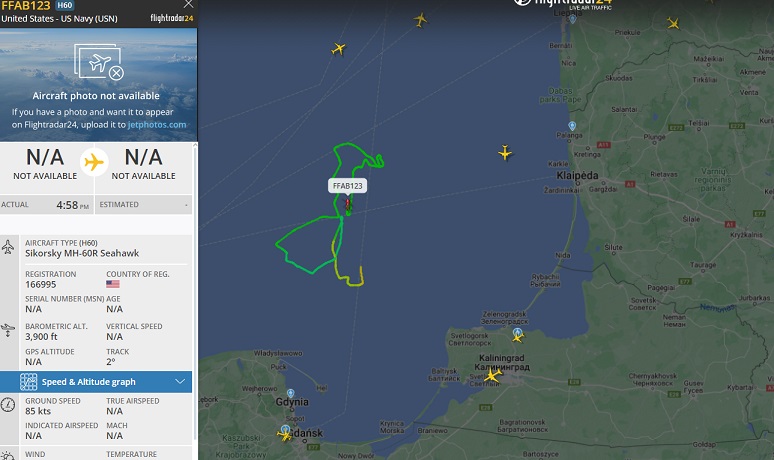
Task: Select the aircraft at the top-left of the sea
Action: tap(338, 49)
